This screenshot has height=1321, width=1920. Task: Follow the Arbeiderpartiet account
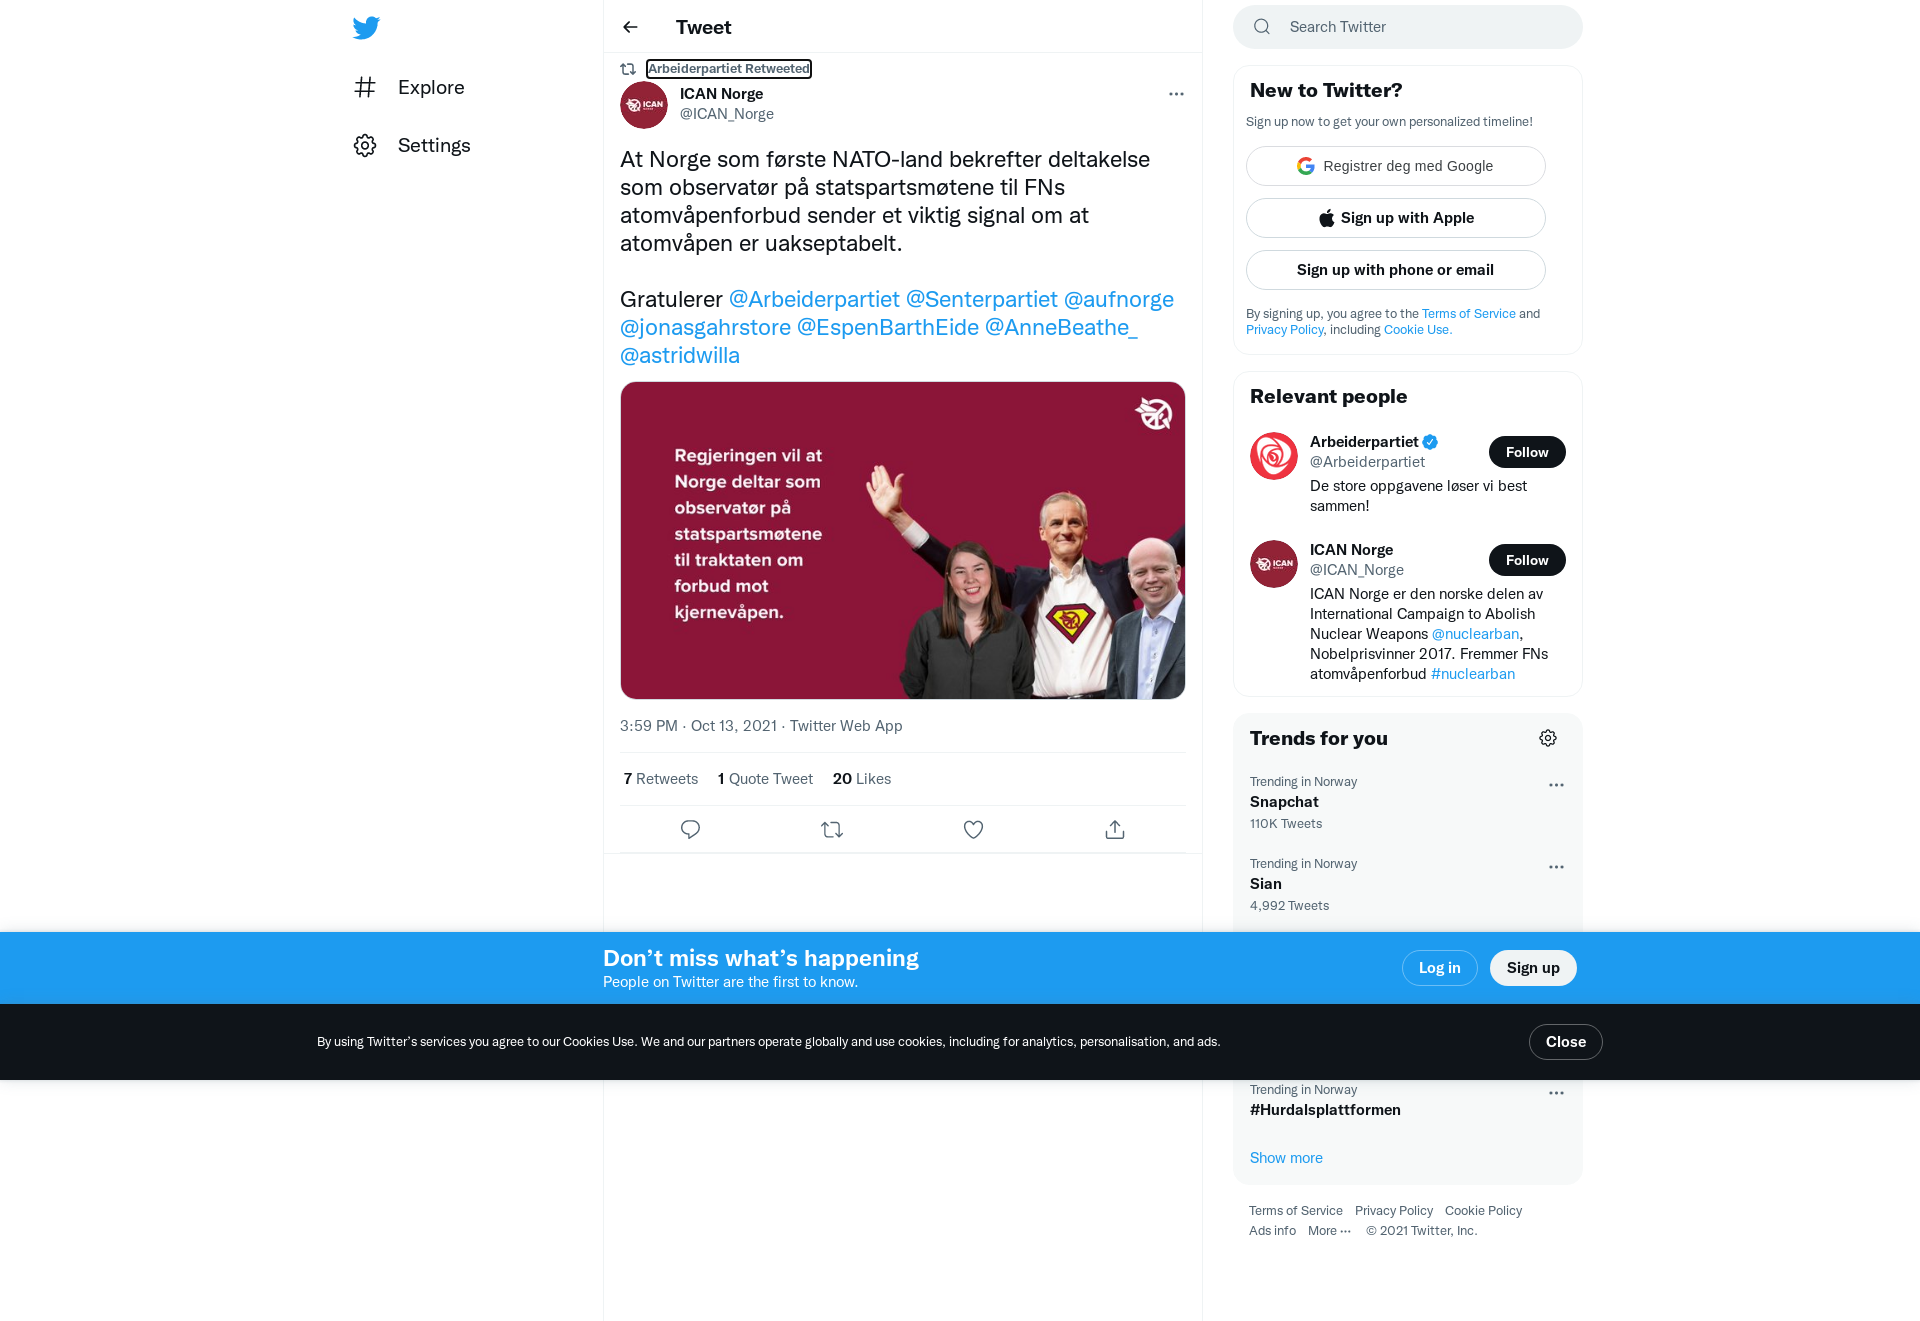[1527, 452]
